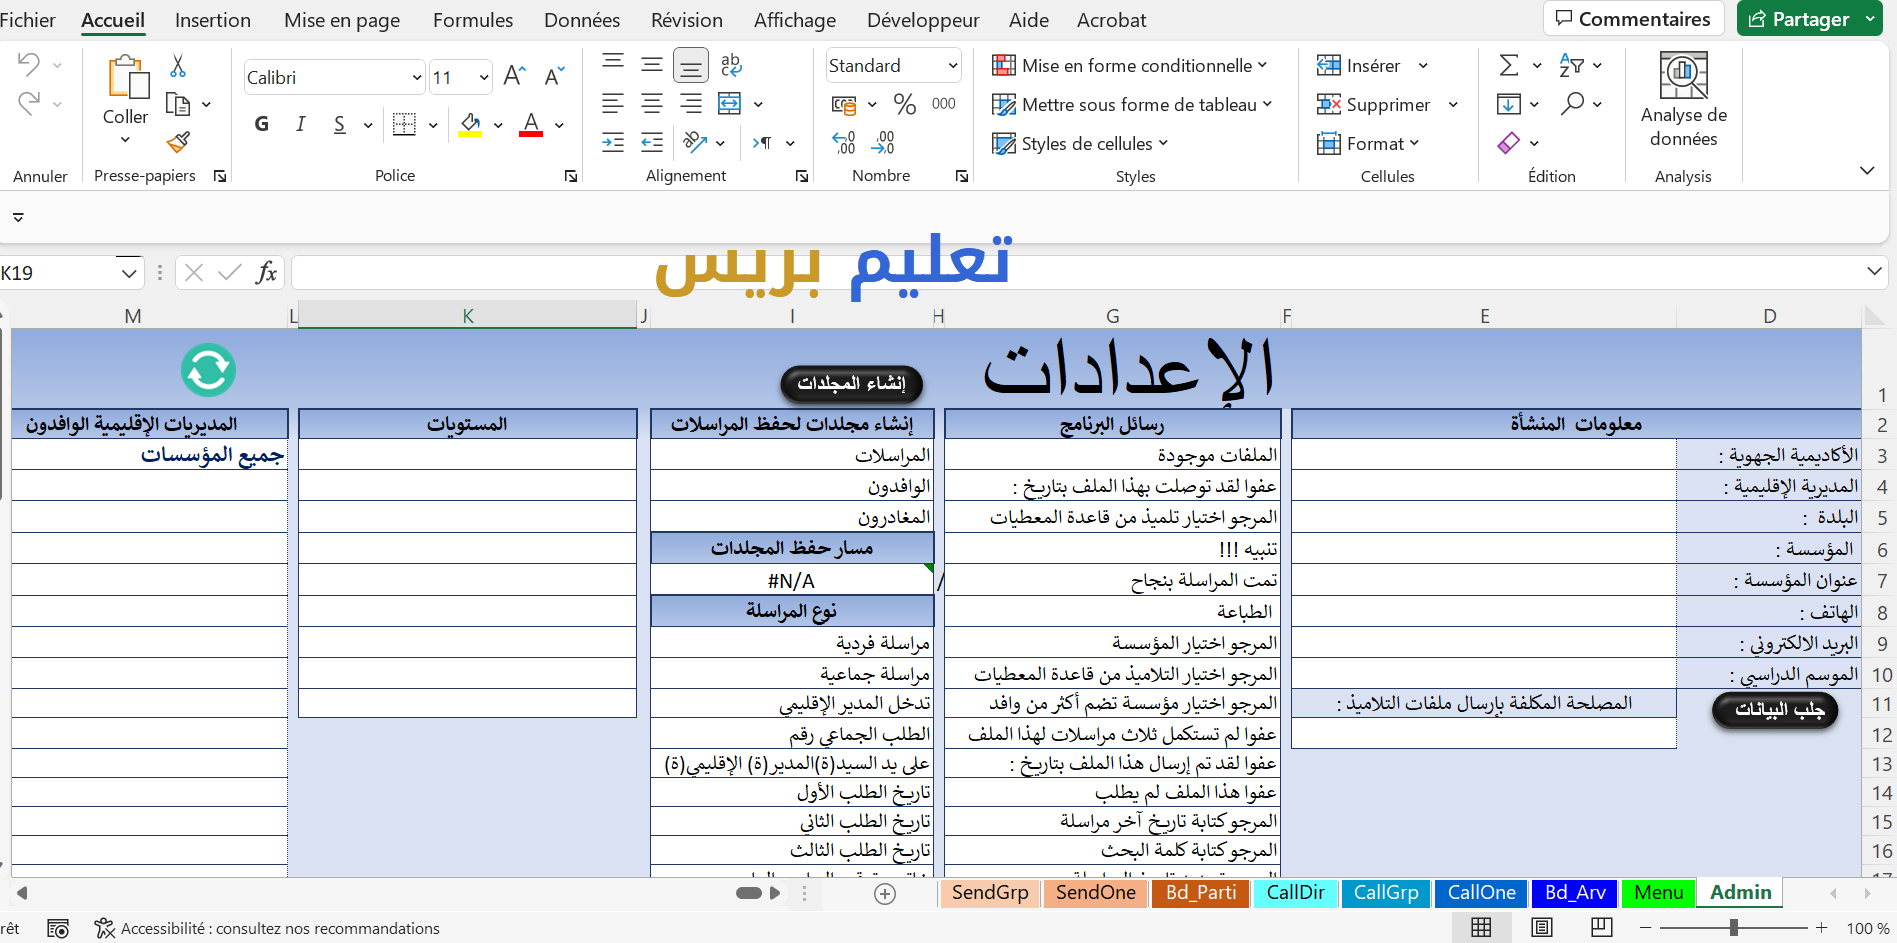This screenshot has height=943, width=1897.
Task: Click the thousands separator 000 icon
Action: (x=943, y=104)
